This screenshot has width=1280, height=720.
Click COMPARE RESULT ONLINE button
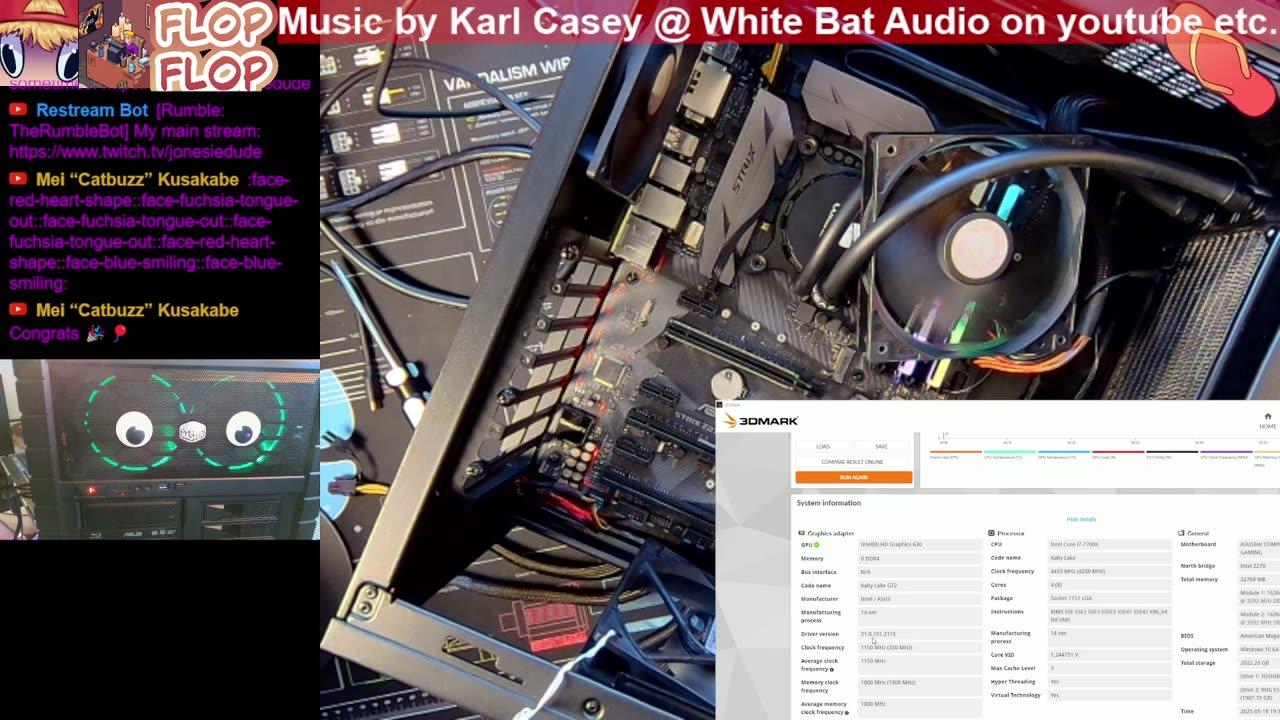(853, 462)
